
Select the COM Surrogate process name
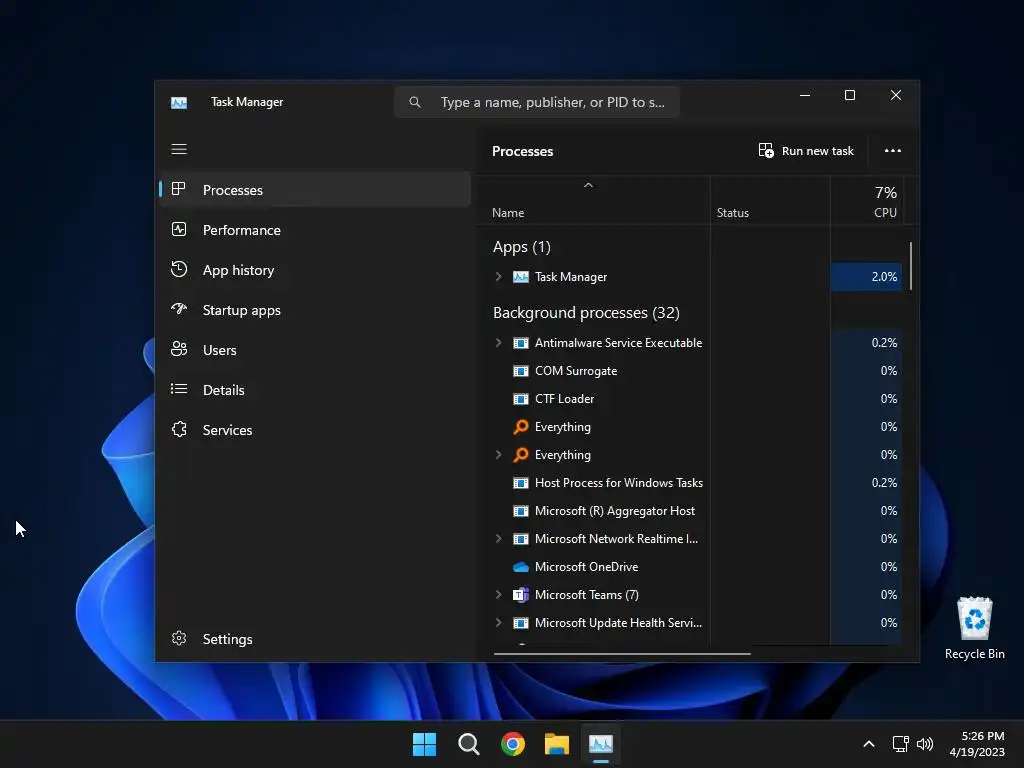575,371
